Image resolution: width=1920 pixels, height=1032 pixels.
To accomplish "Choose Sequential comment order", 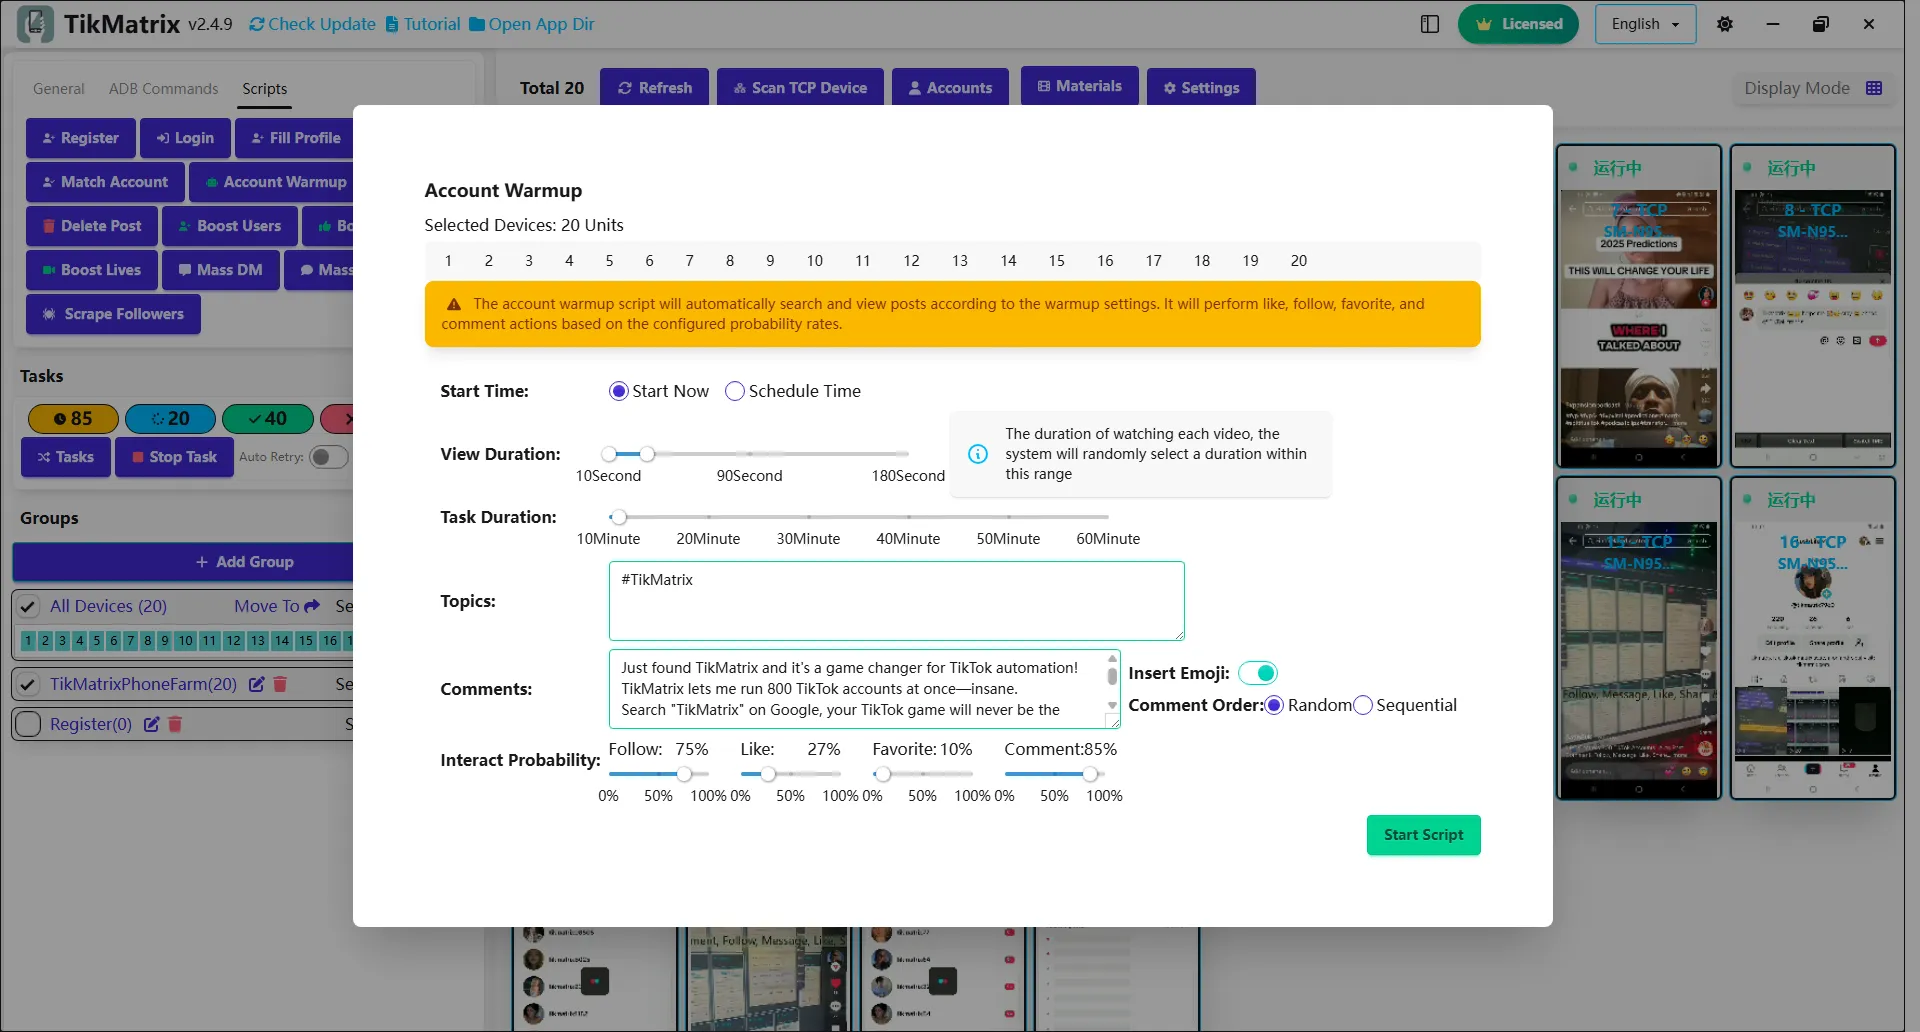I will pos(1363,705).
